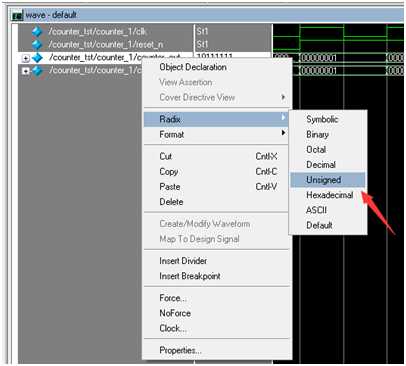This screenshot has width=406, height=366.
Task: Select the /counter_tst/counter_1/clk signal
Action: coord(97,31)
